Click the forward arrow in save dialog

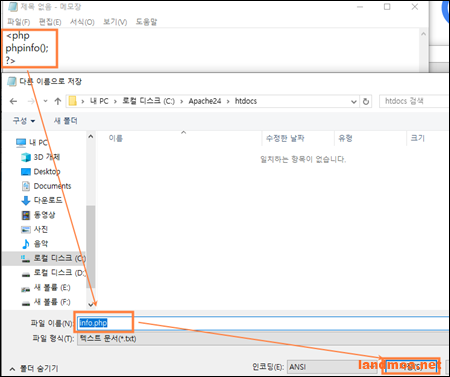point(31,101)
